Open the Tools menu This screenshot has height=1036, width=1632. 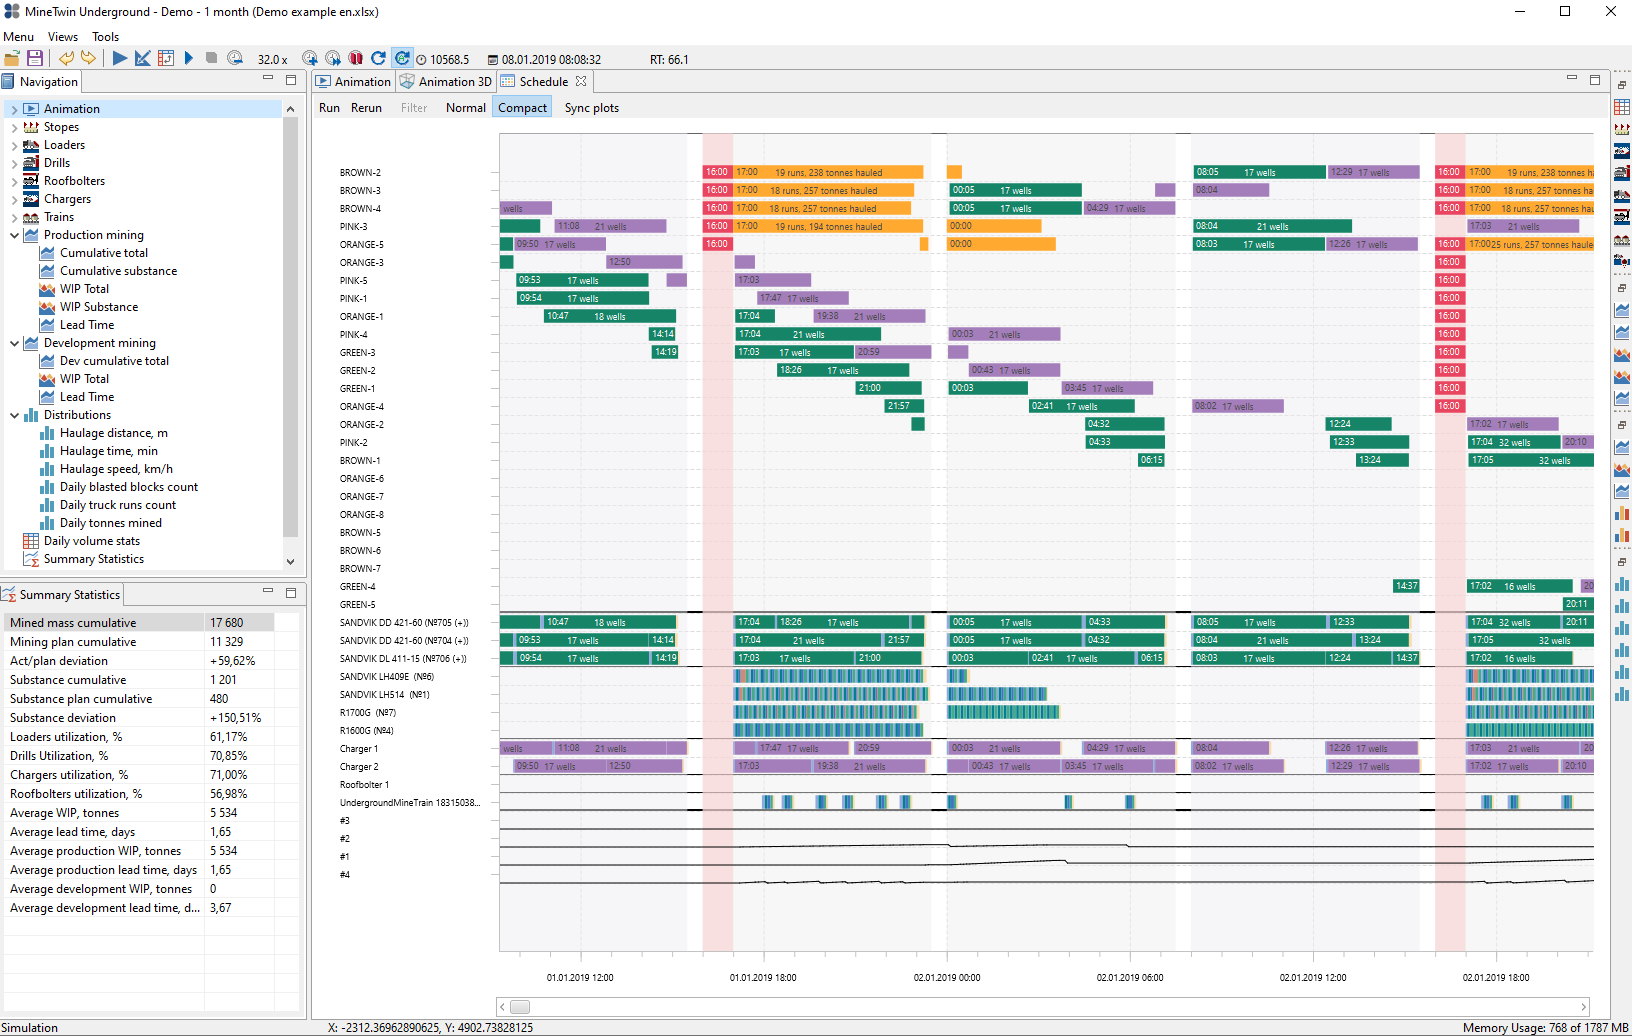tap(105, 37)
